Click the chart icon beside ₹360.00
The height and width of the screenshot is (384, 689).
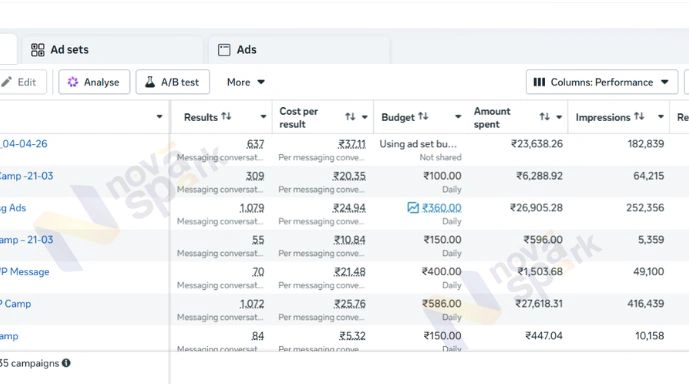click(413, 207)
